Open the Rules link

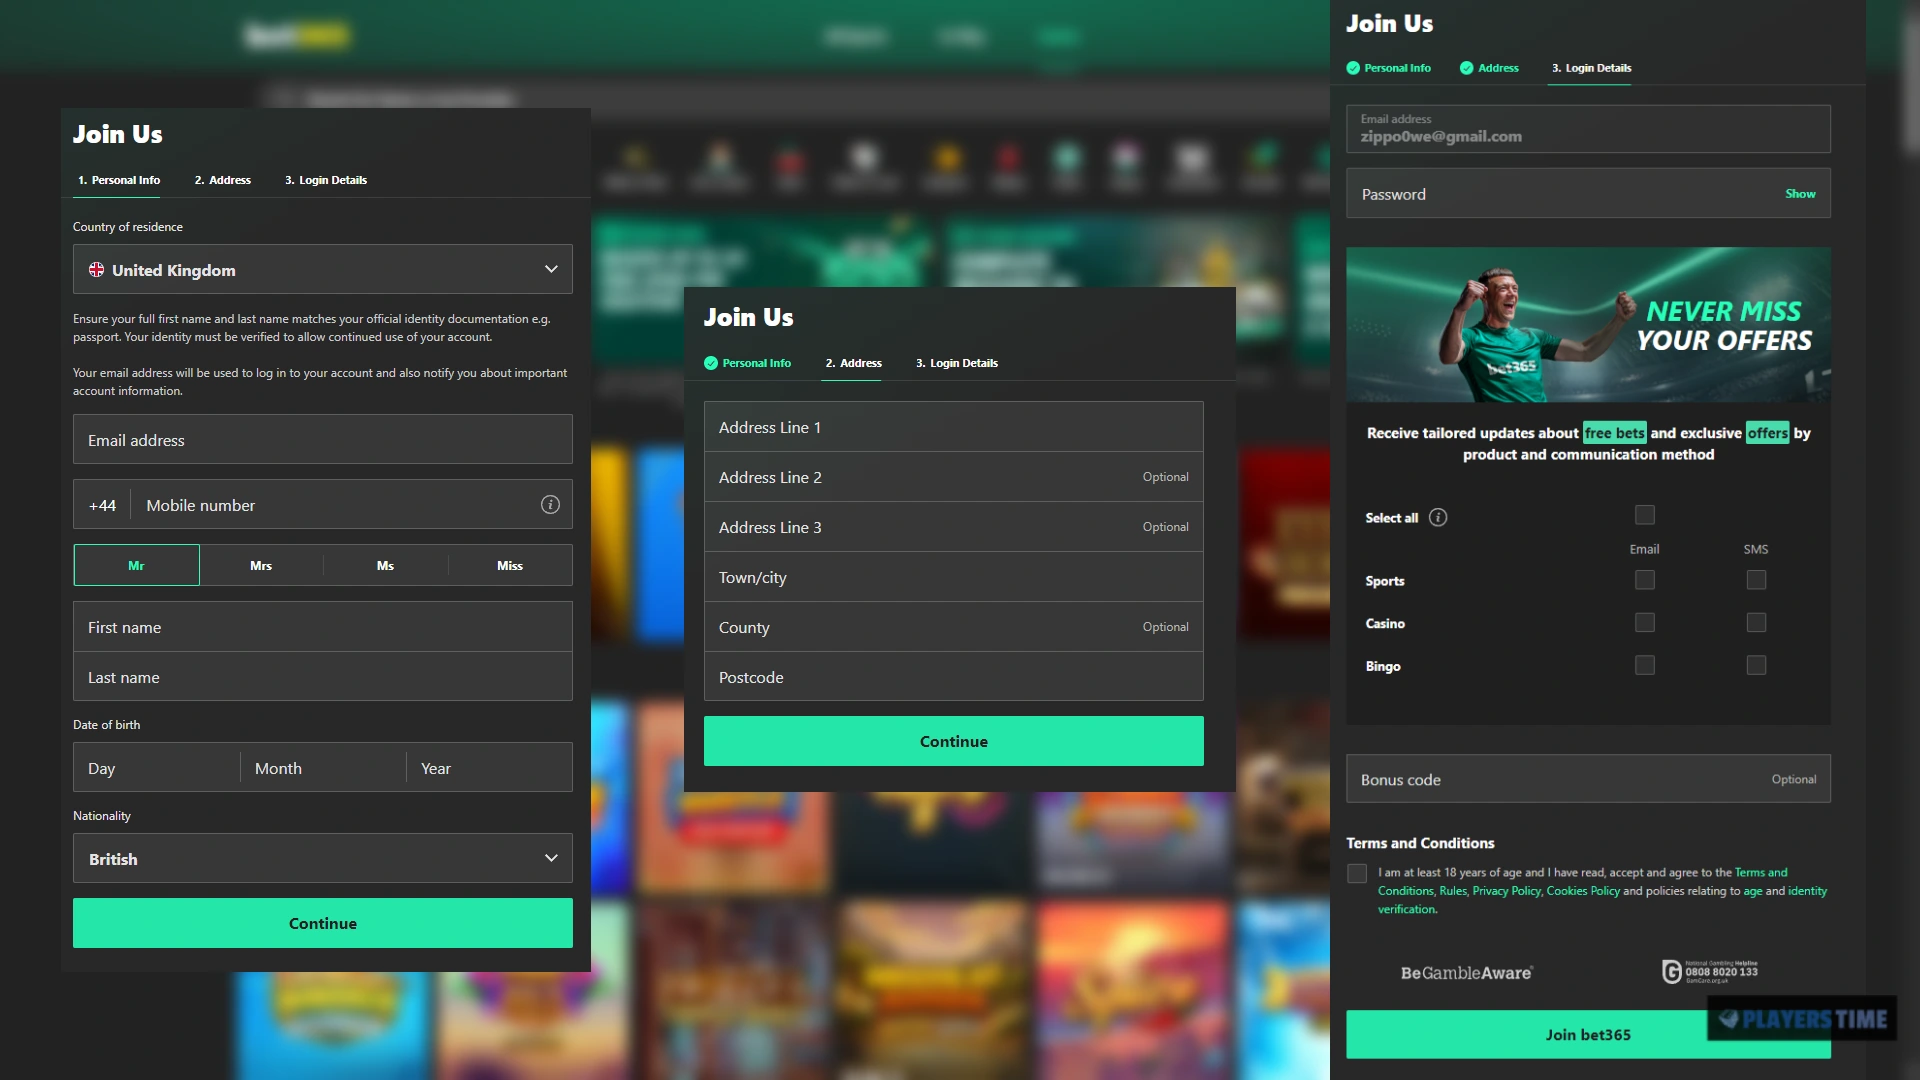(x=1453, y=891)
